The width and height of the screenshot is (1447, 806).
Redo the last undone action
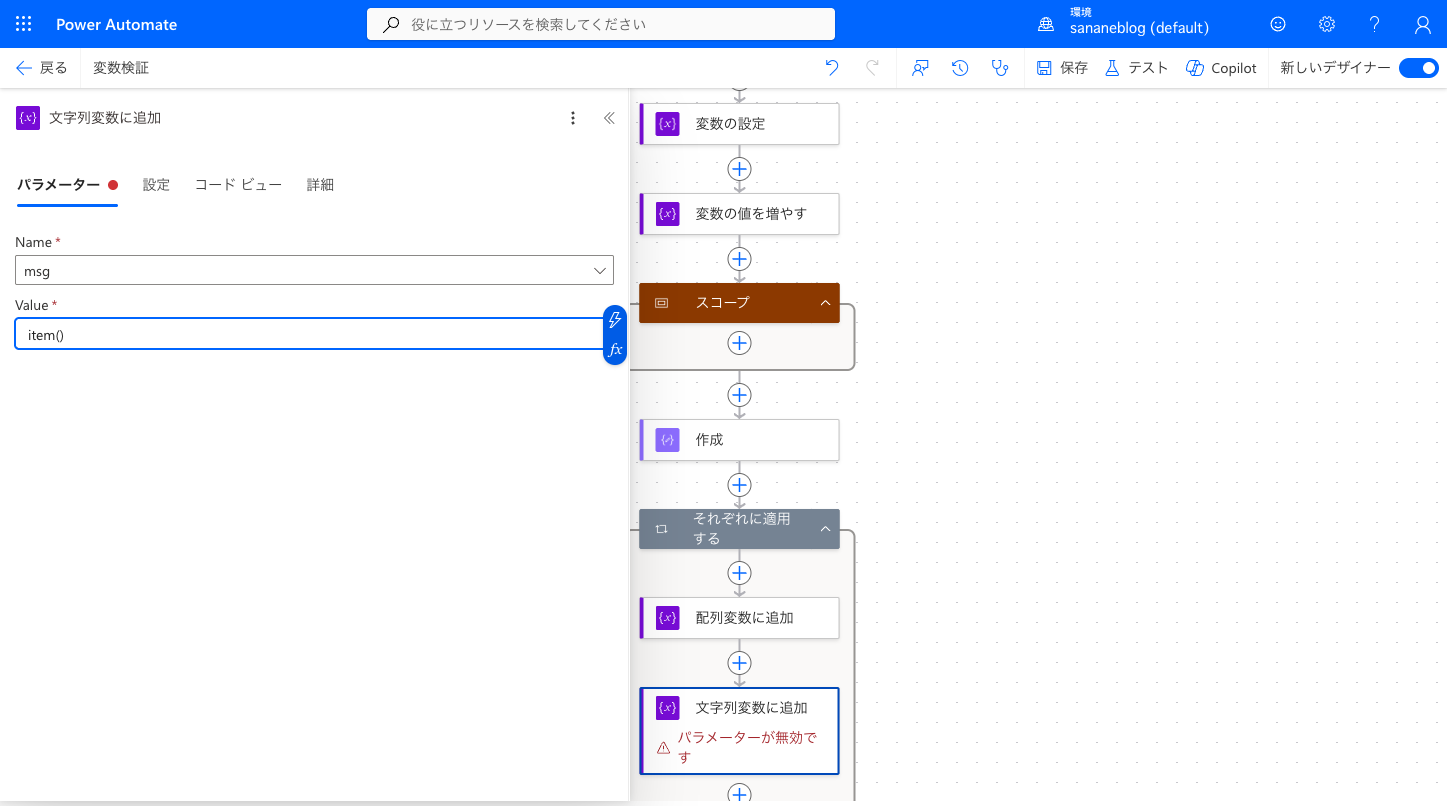[x=872, y=68]
